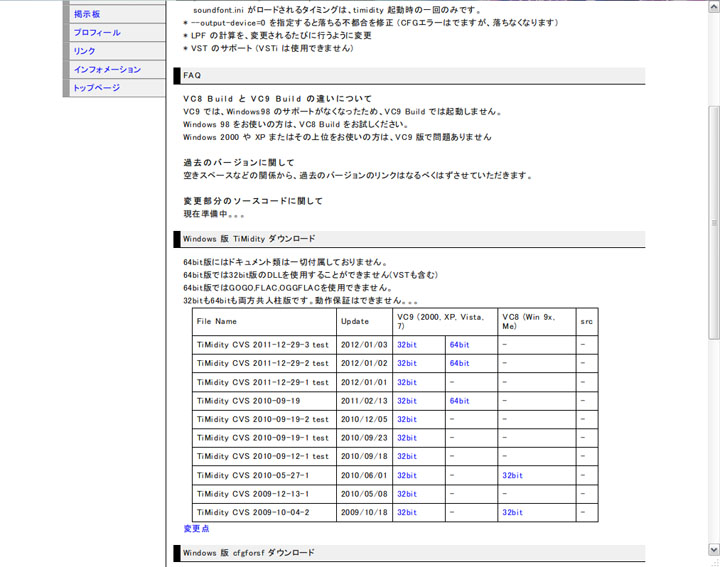Click the TiMidity CVS 2010-09-19-1 test cell
720x567 pixels.
264,438
